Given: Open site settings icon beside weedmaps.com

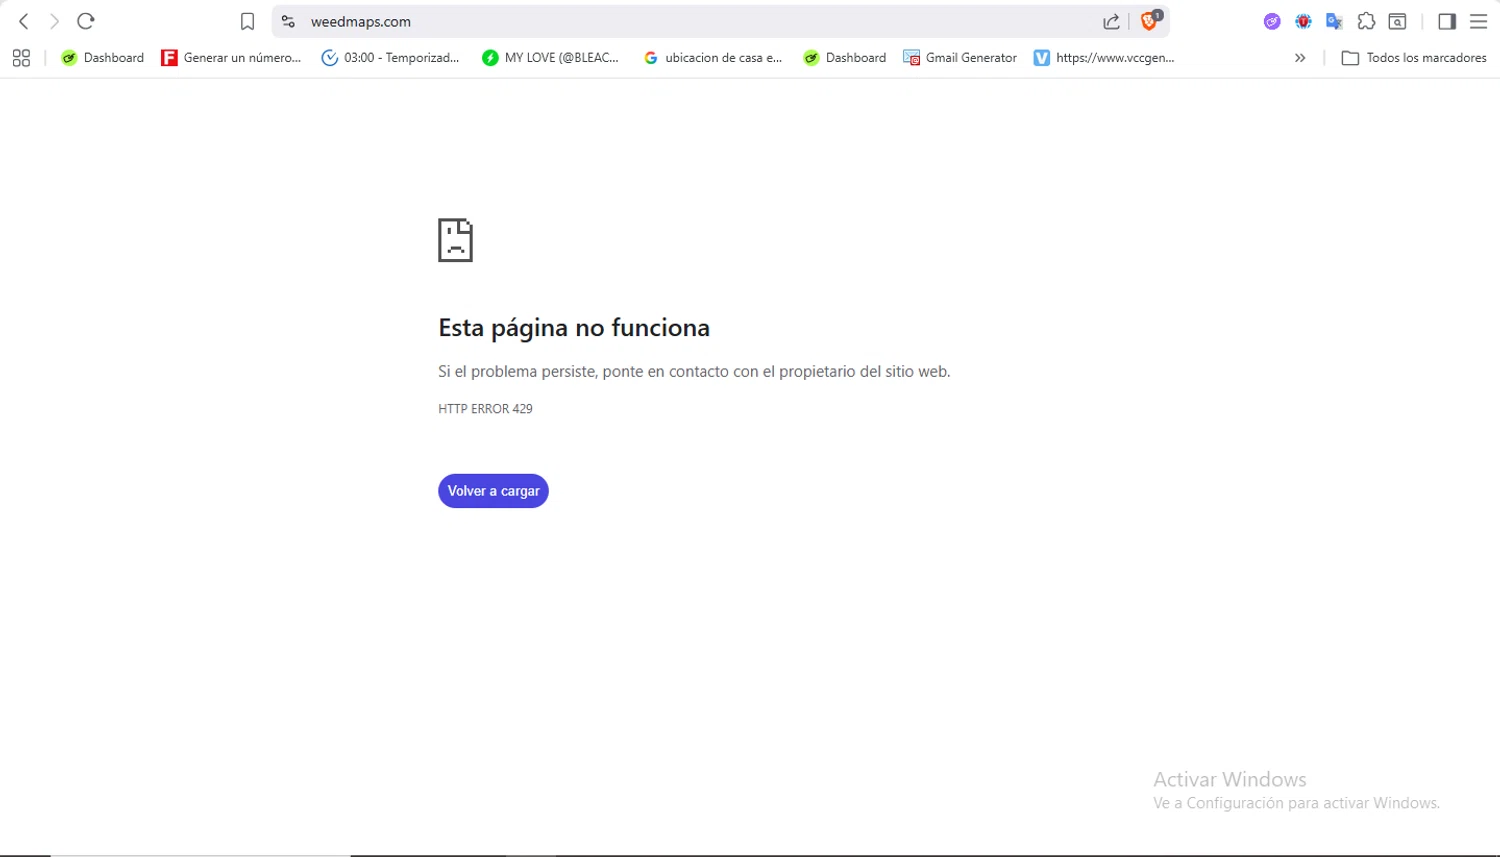Looking at the screenshot, I should [288, 21].
